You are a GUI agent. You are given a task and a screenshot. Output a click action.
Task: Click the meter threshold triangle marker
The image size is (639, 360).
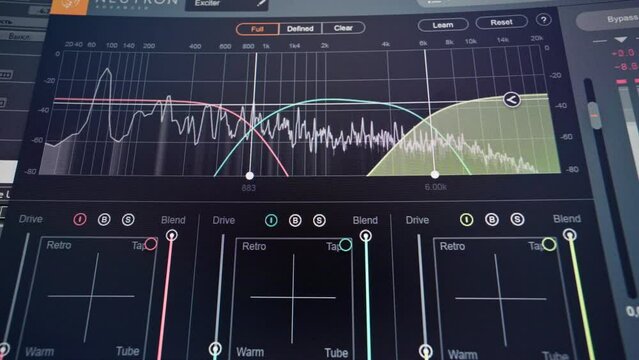click(x=621, y=40)
